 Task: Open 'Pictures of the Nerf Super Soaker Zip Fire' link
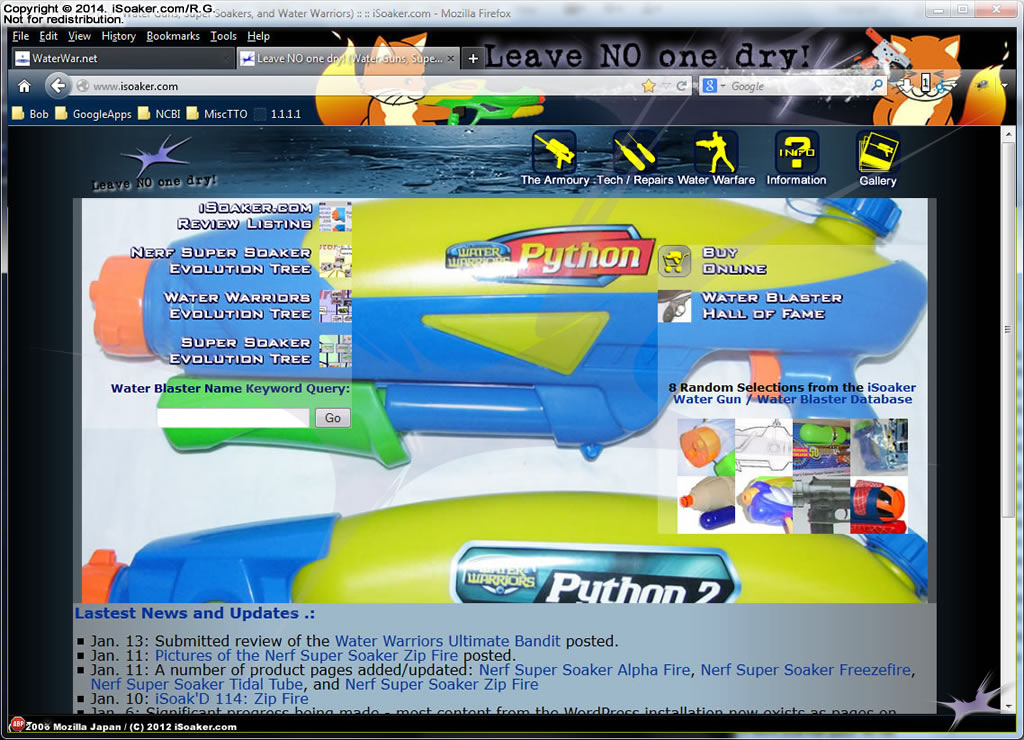307,656
